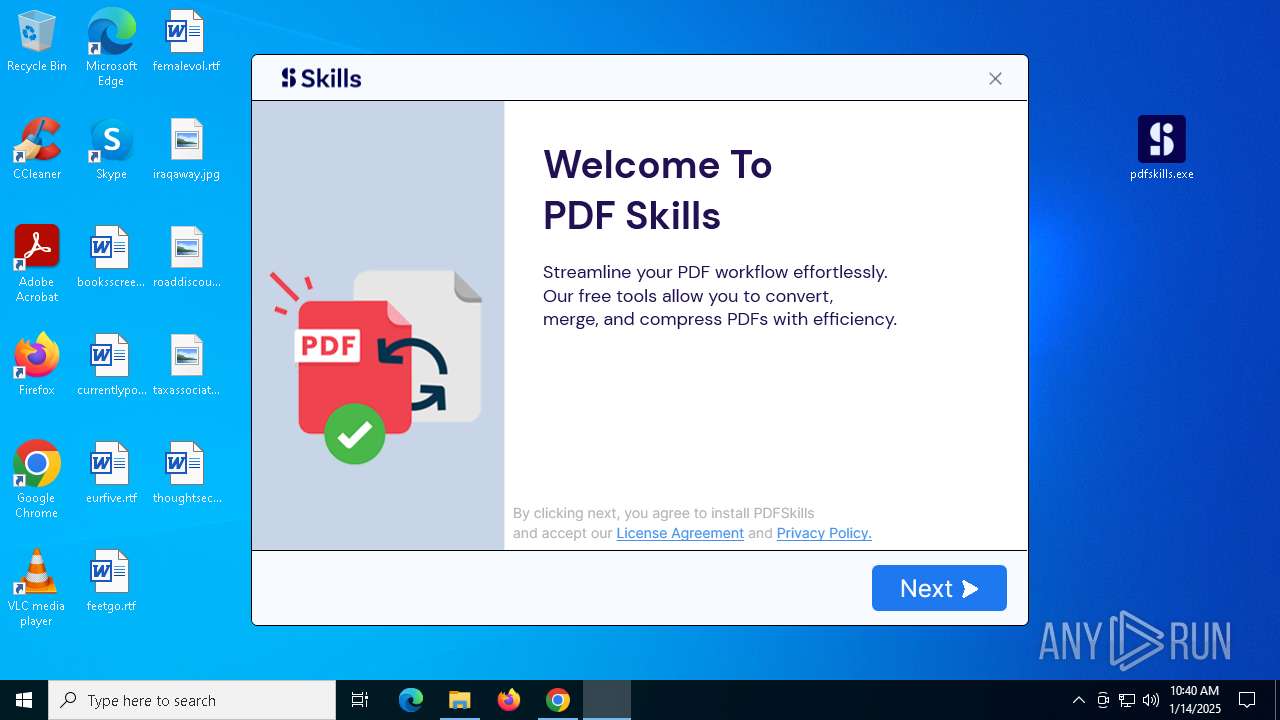Click the 'Streamline your PDF workflow effortlessly.' text

click(715, 272)
